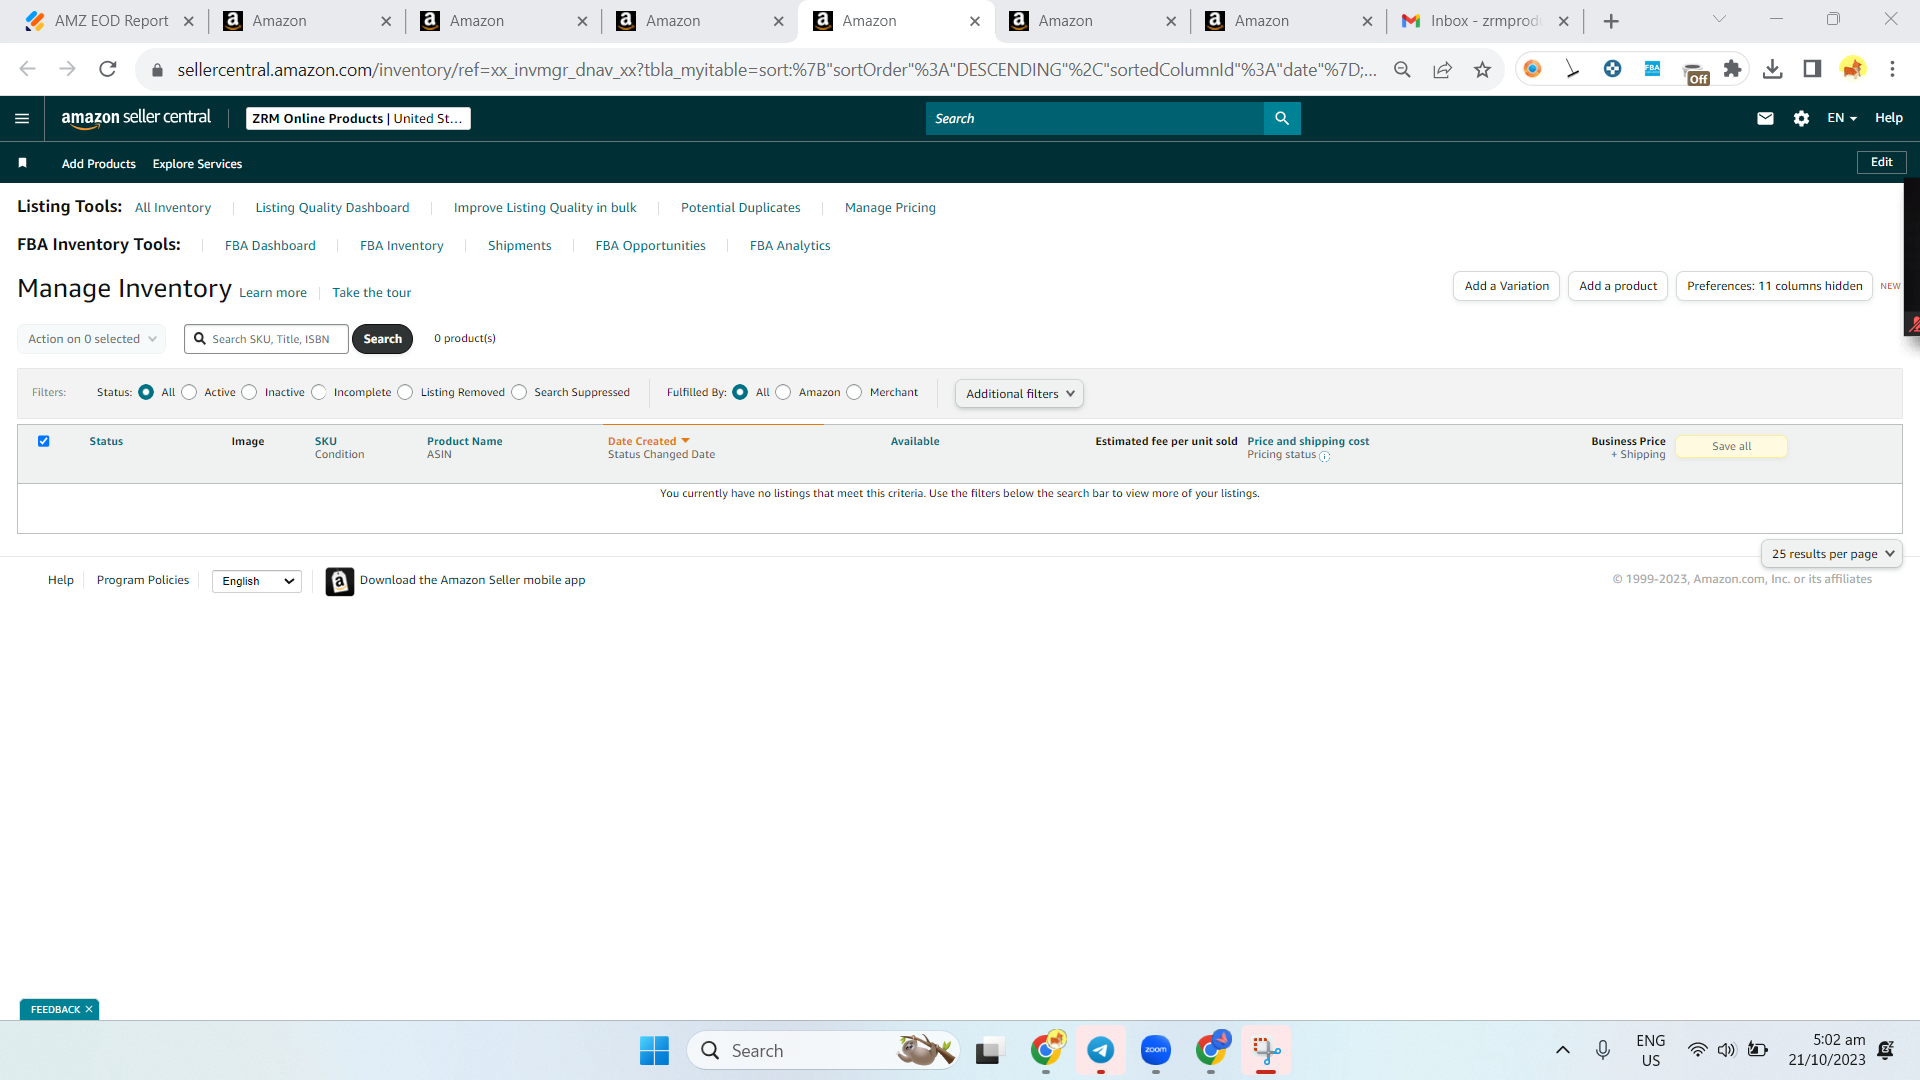Open the English language dropdown in footer
Viewport: 1920px width, 1080px height.
coord(257,581)
